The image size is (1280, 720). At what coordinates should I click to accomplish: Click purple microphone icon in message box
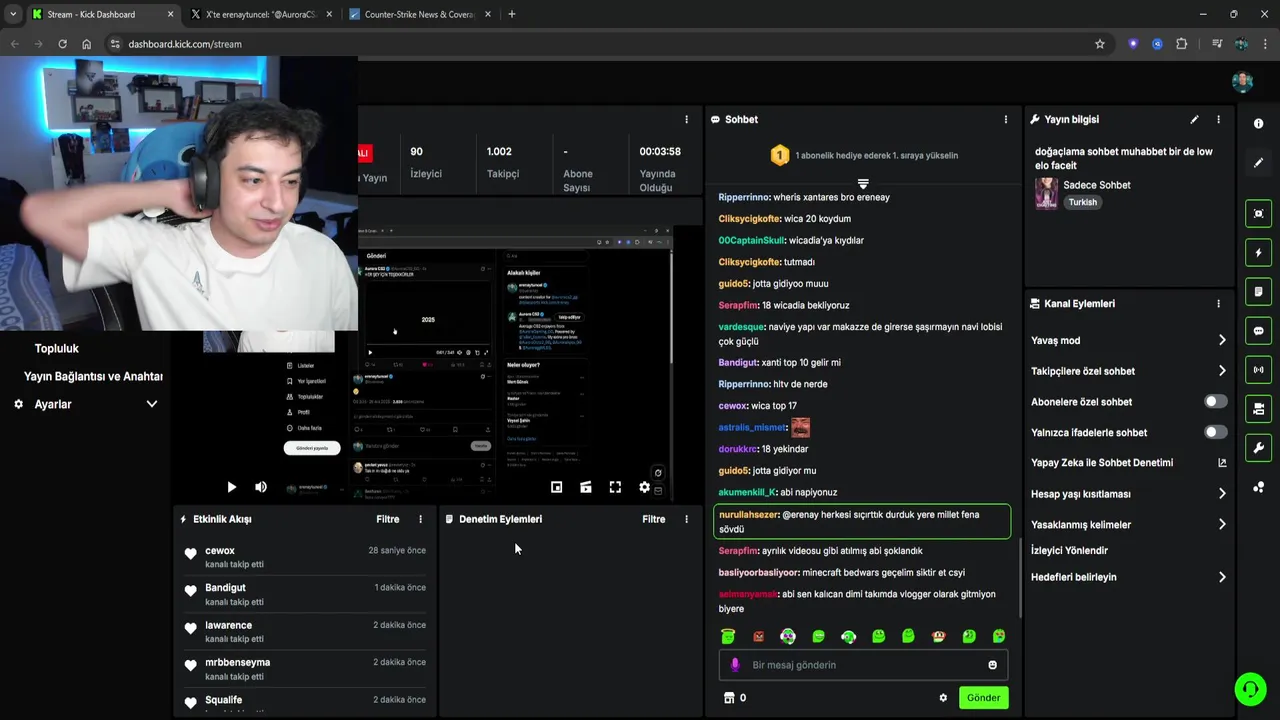pyautogui.click(x=735, y=665)
